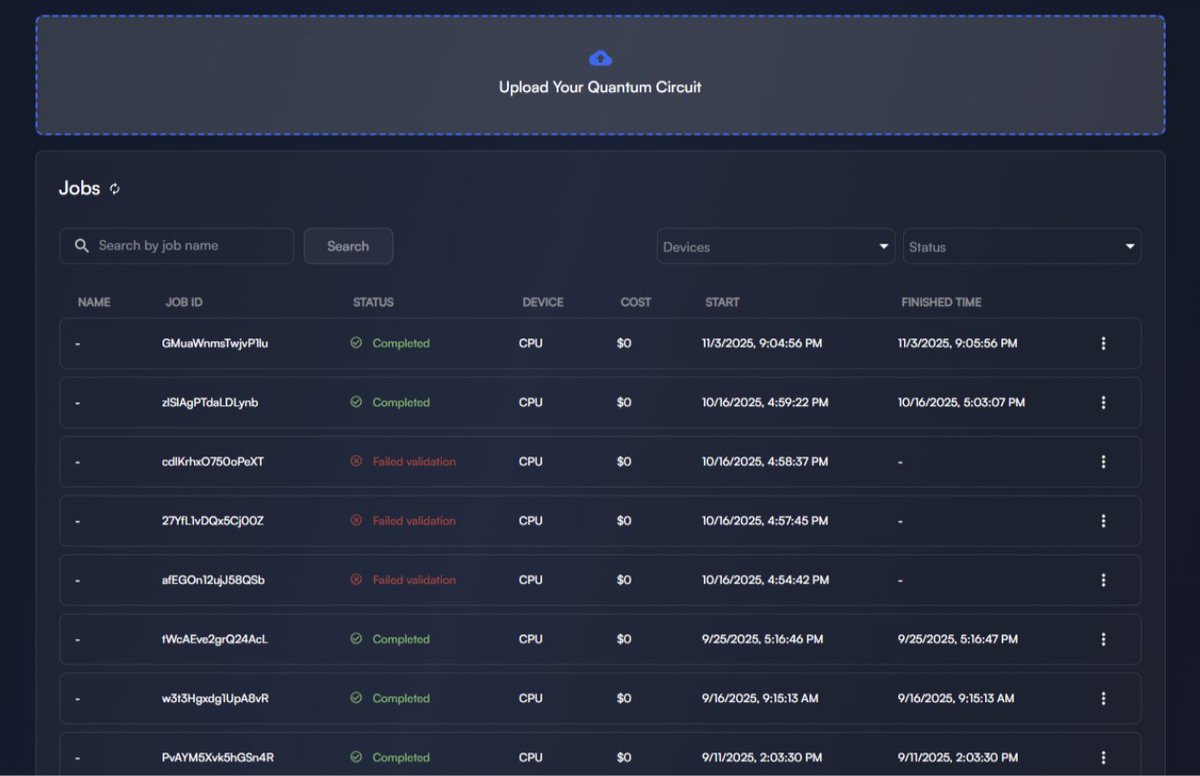The height and width of the screenshot is (776, 1200).
Task: Open options menu for job afEGOn12ujJ58QSb
Action: (1103, 579)
